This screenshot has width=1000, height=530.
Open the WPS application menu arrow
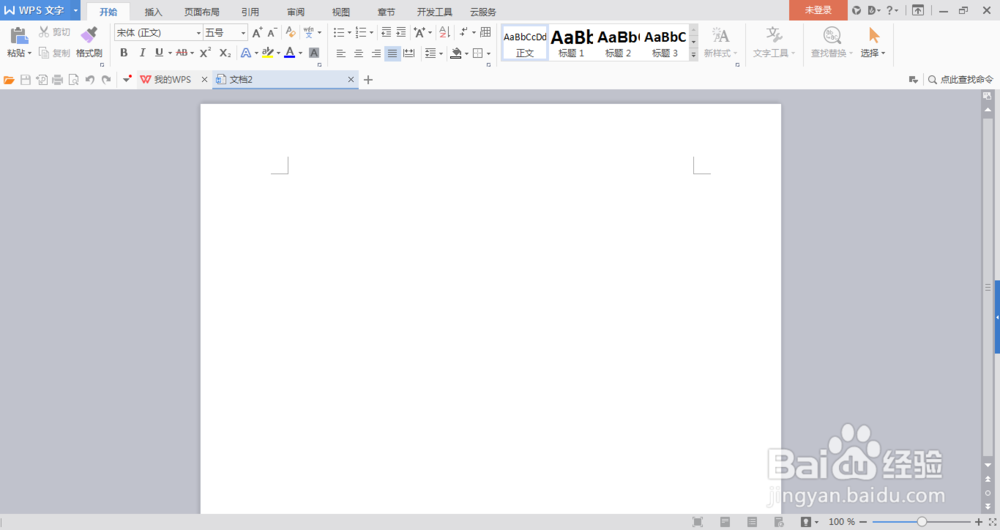tap(75, 11)
